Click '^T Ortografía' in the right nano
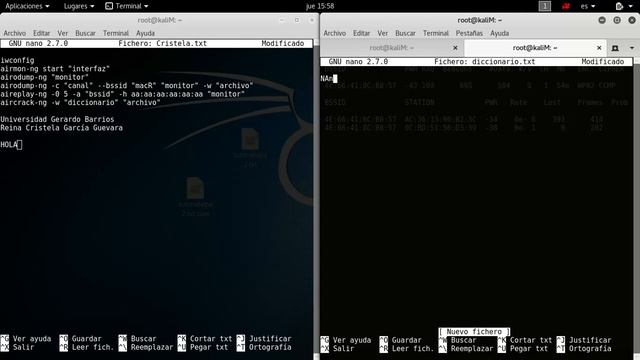The width and height of the screenshot is (640, 360). (x=584, y=349)
